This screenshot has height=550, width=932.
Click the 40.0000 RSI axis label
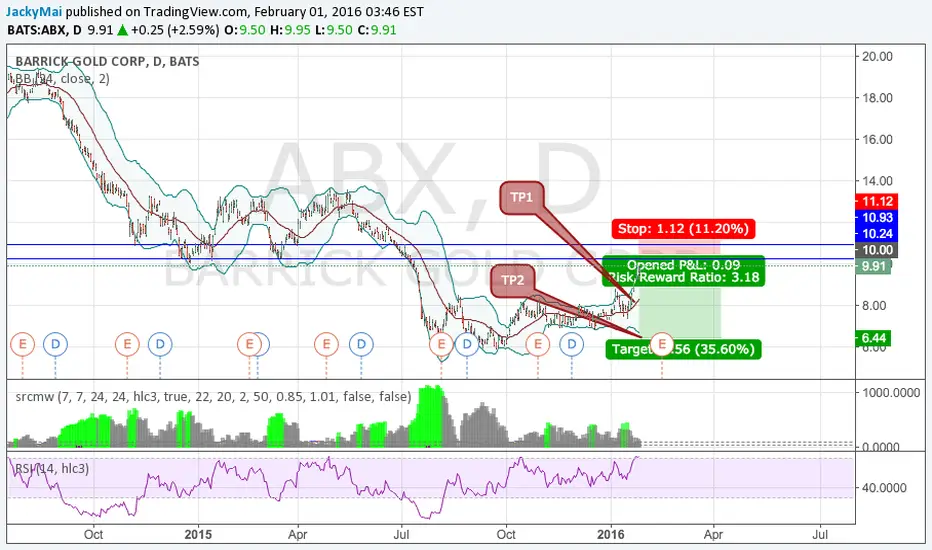(884, 488)
